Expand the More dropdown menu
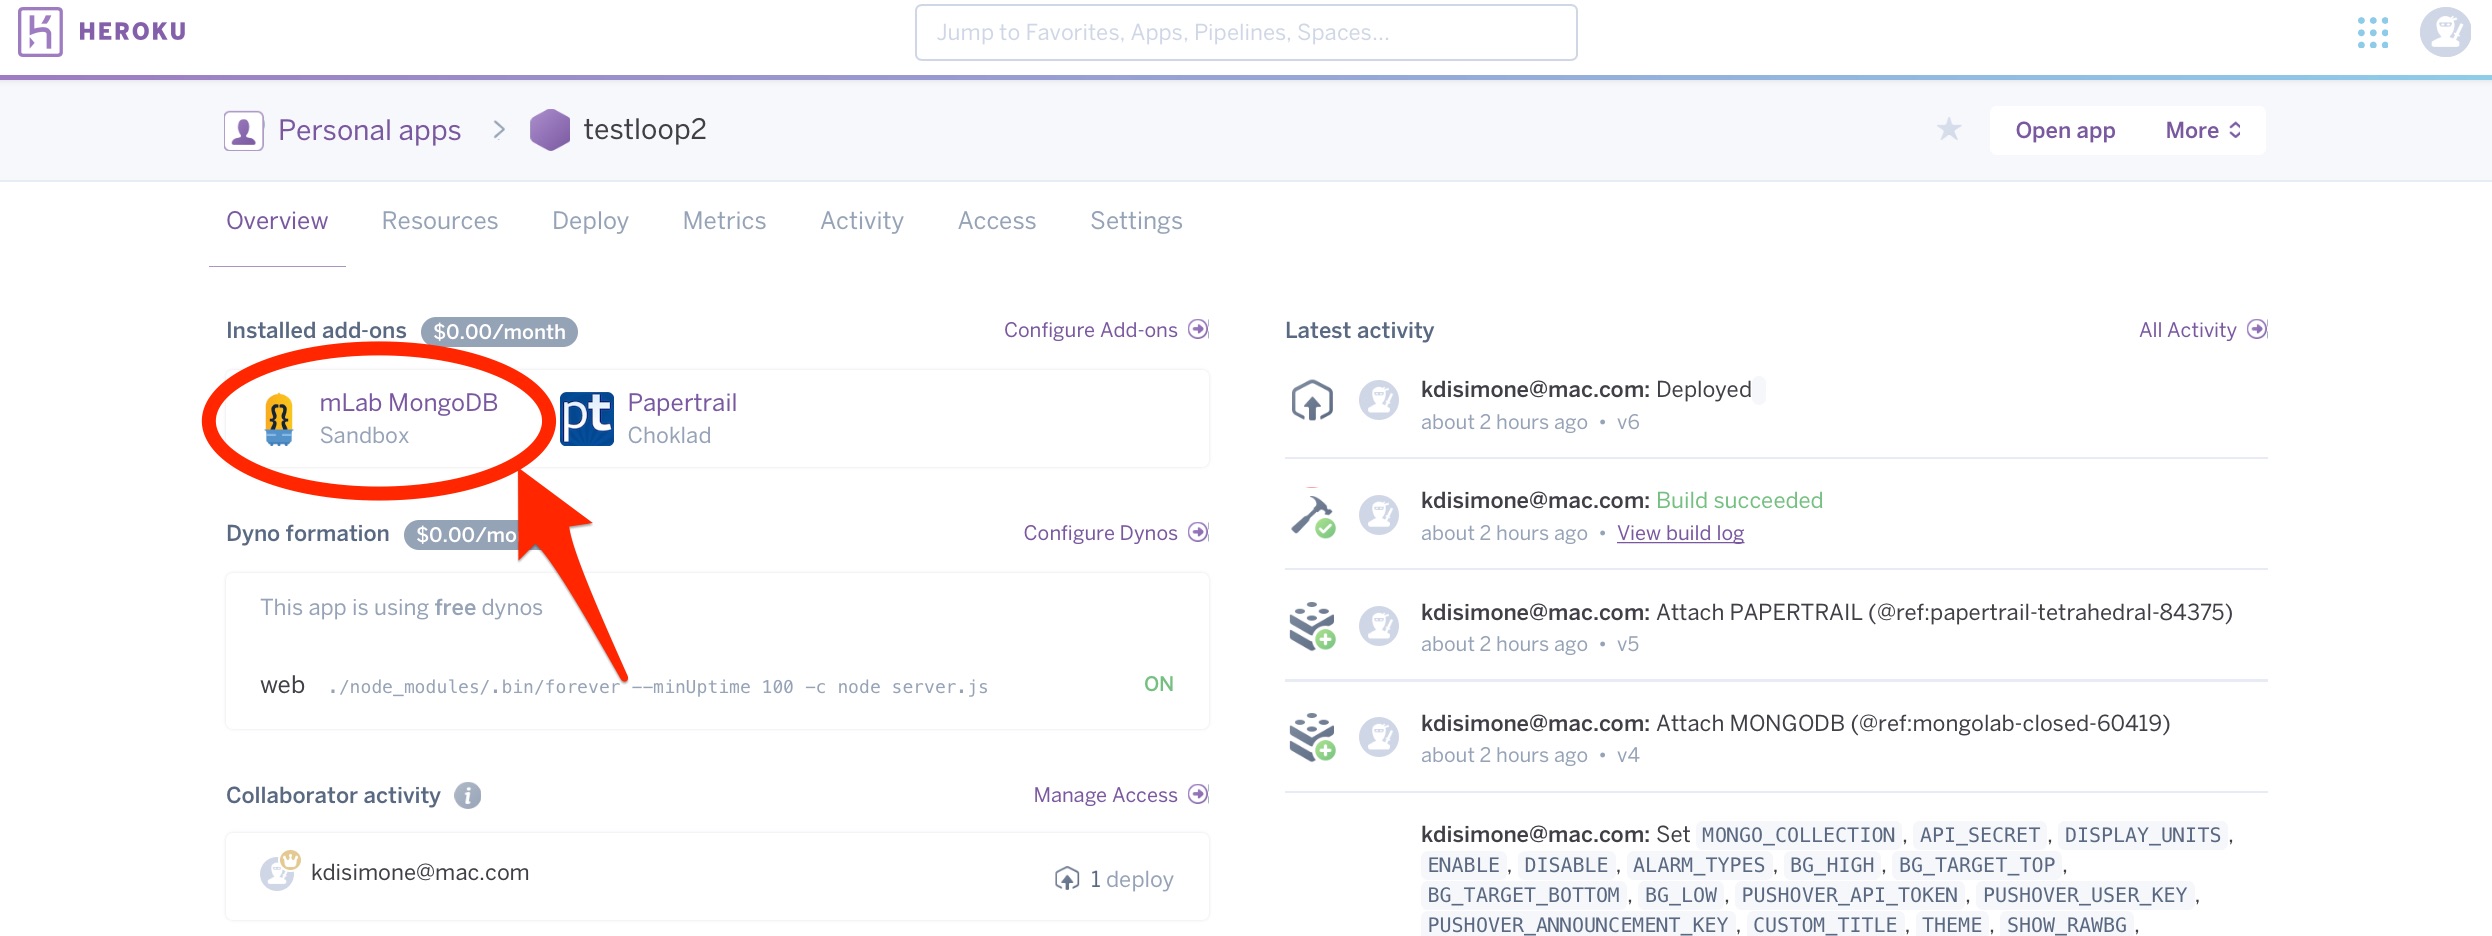Screen dimensions: 2492x936 2203,130
